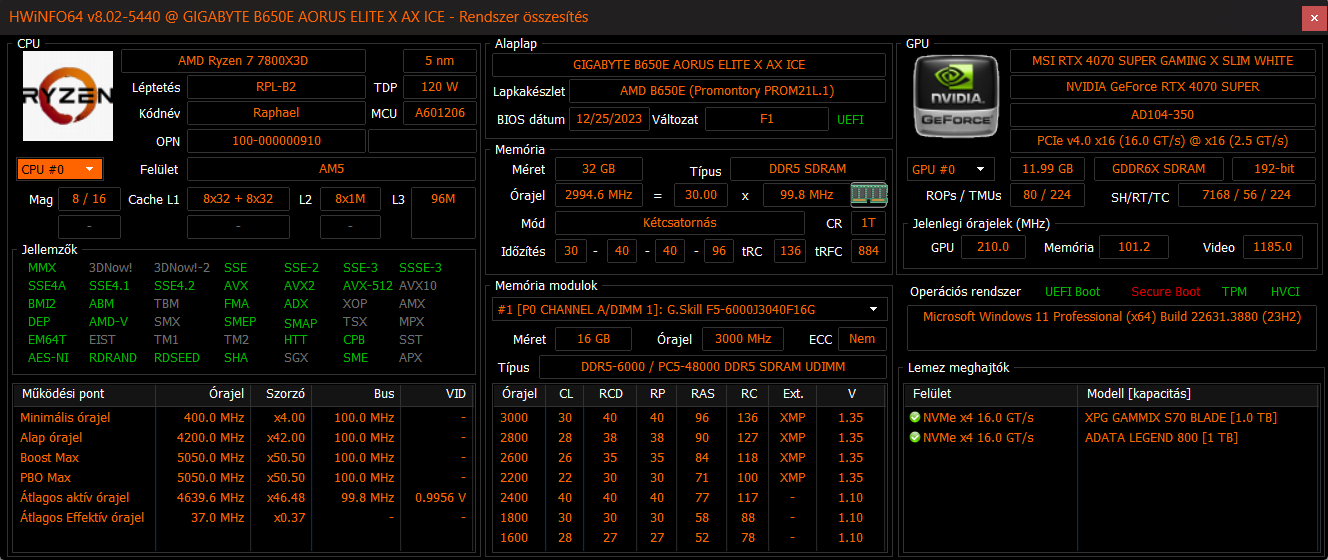Screen dimensions: 1328x560
Task: Click the status icon beside XPG GAMMIX S70 drive
Action: tap(915, 417)
